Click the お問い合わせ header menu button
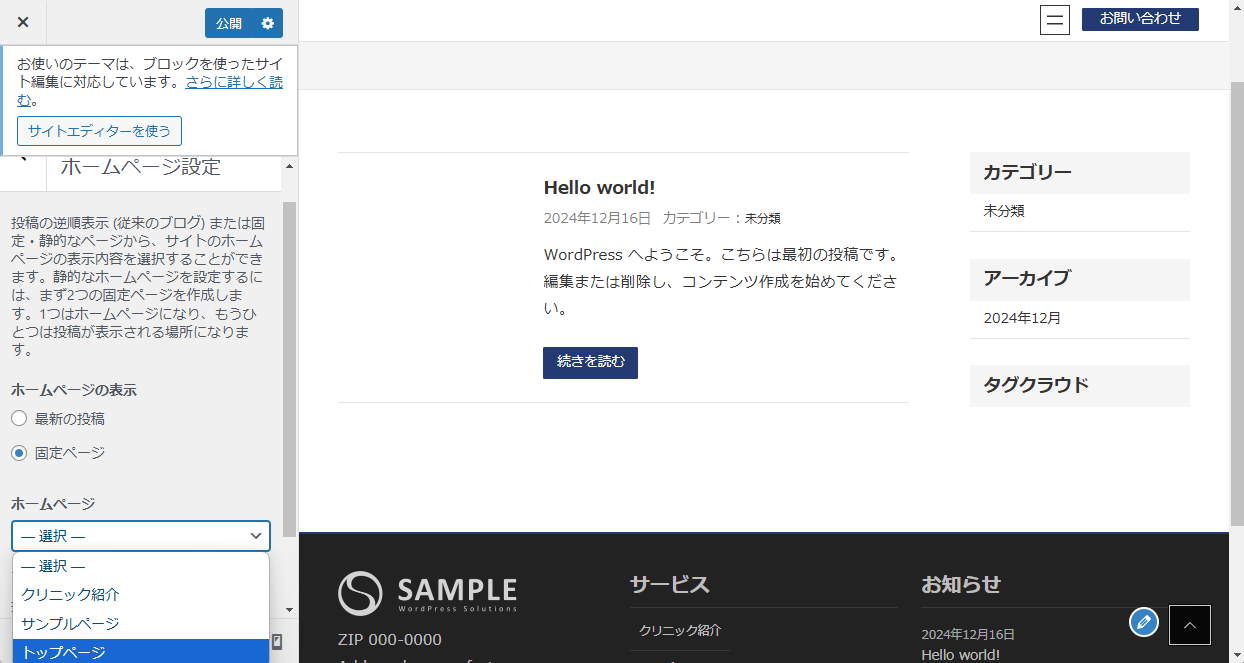Image resolution: width=1244 pixels, height=663 pixels. click(1140, 19)
